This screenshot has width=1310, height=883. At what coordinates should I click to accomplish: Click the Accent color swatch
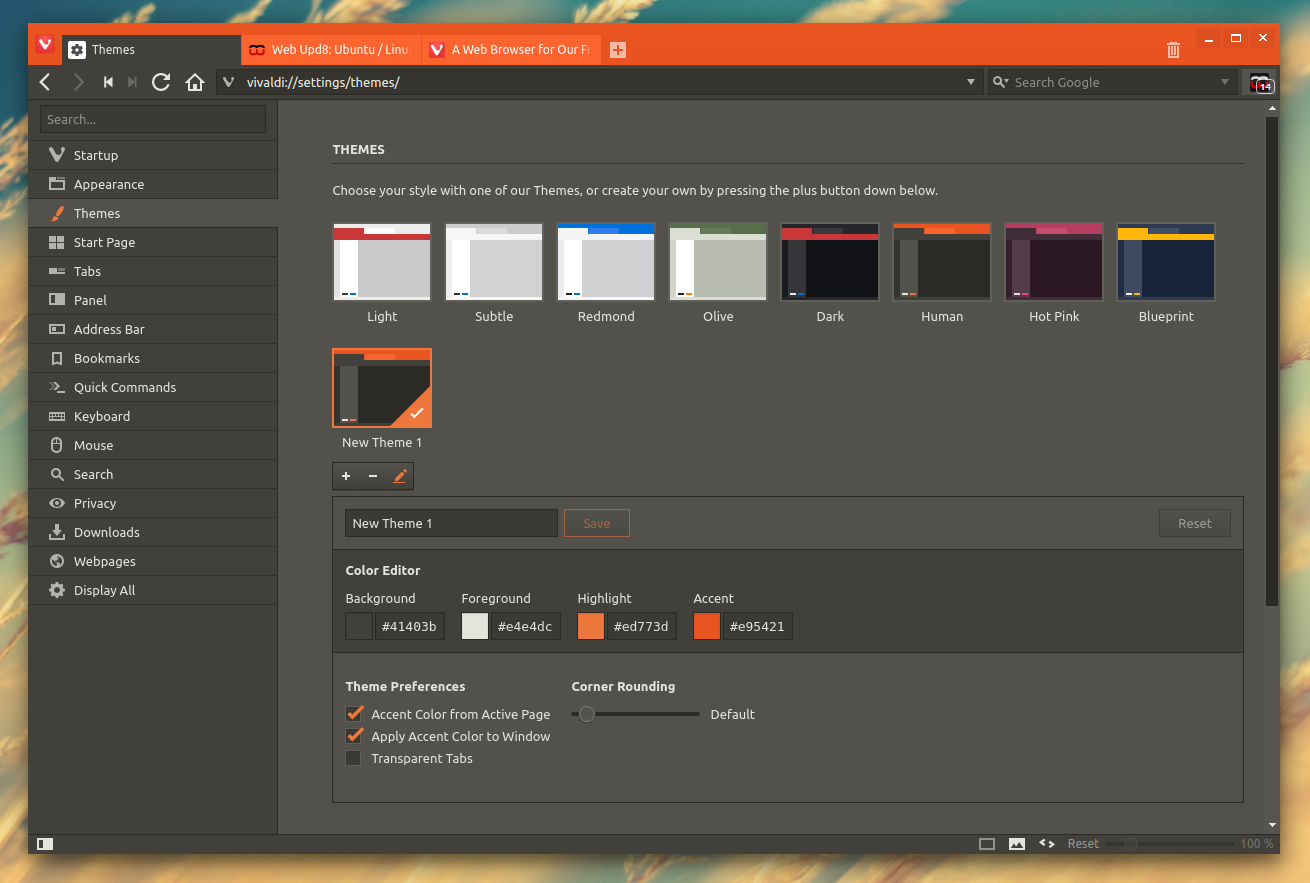click(x=707, y=627)
